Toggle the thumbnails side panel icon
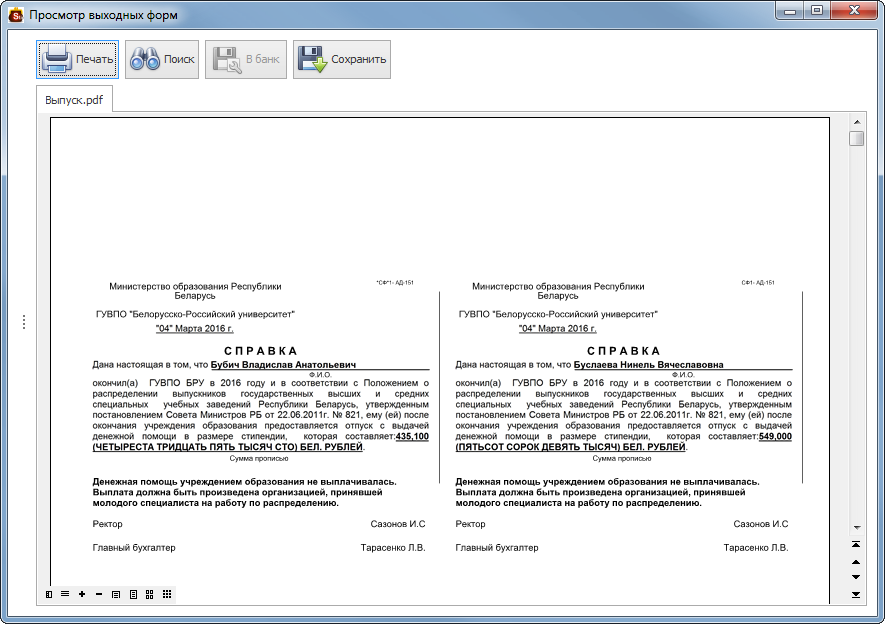Image resolution: width=885 pixels, height=624 pixels. [49, 594]
